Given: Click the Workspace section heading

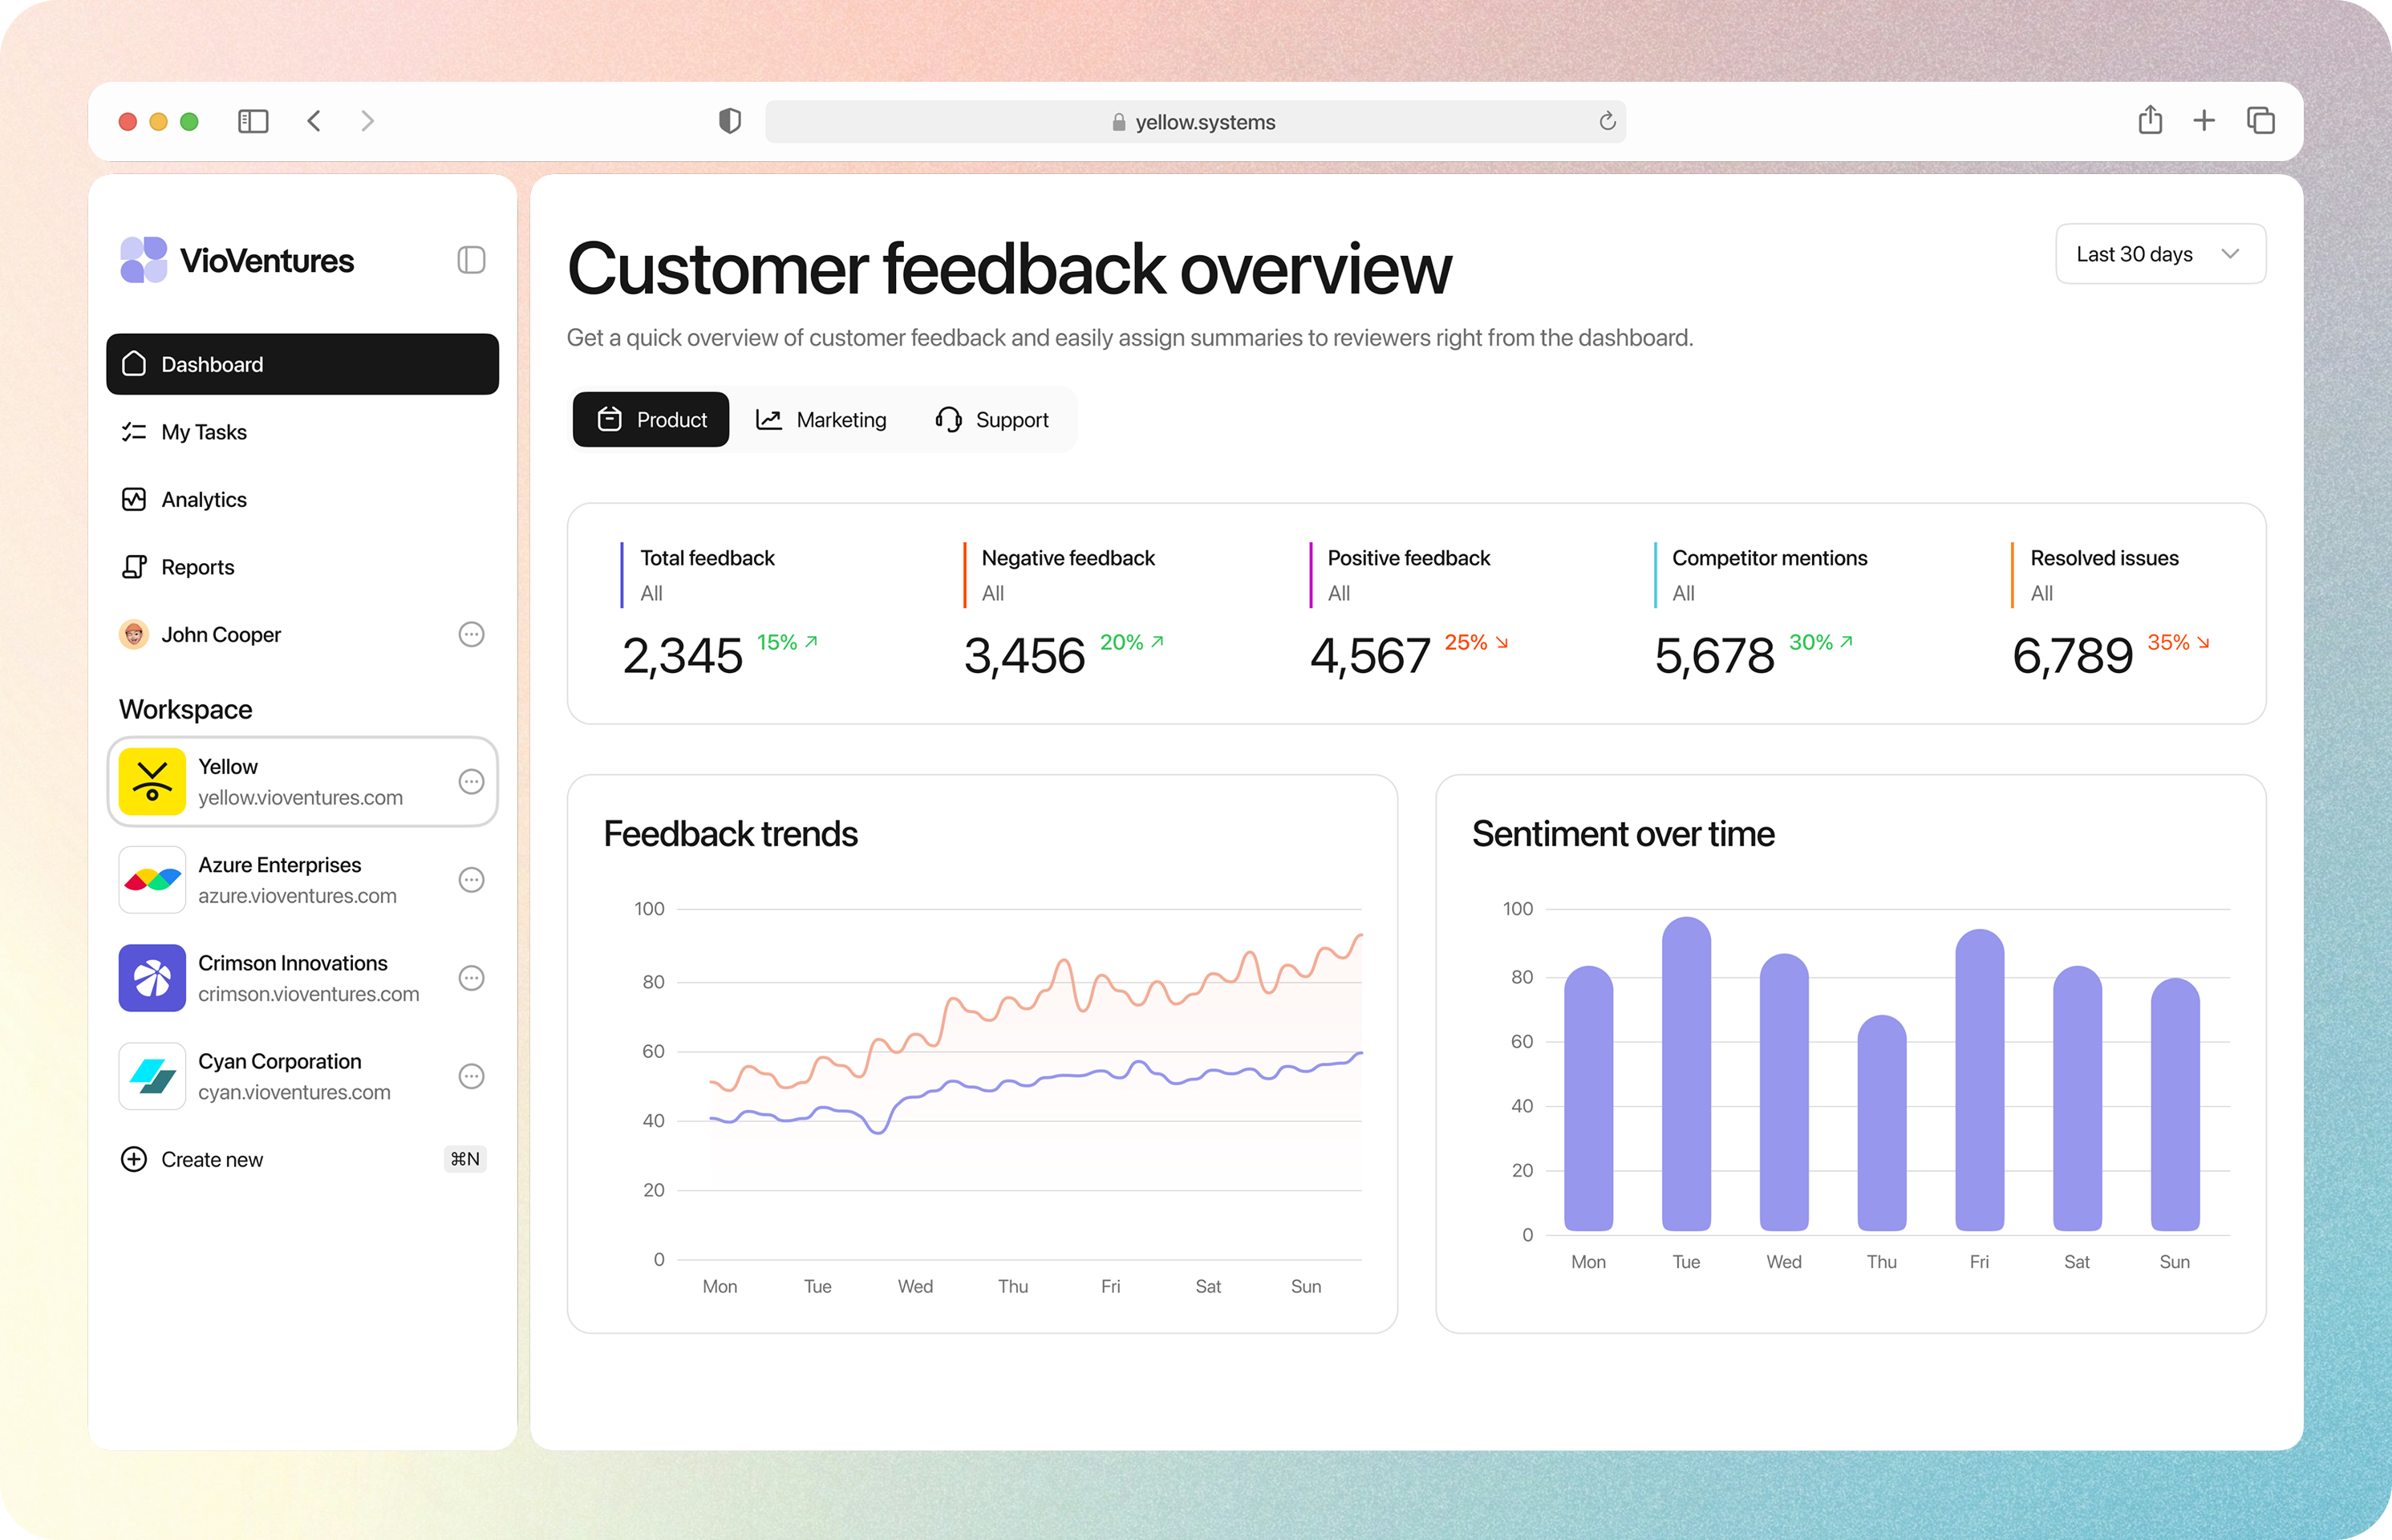Looking at the screenshot, I should pos(185,709).
